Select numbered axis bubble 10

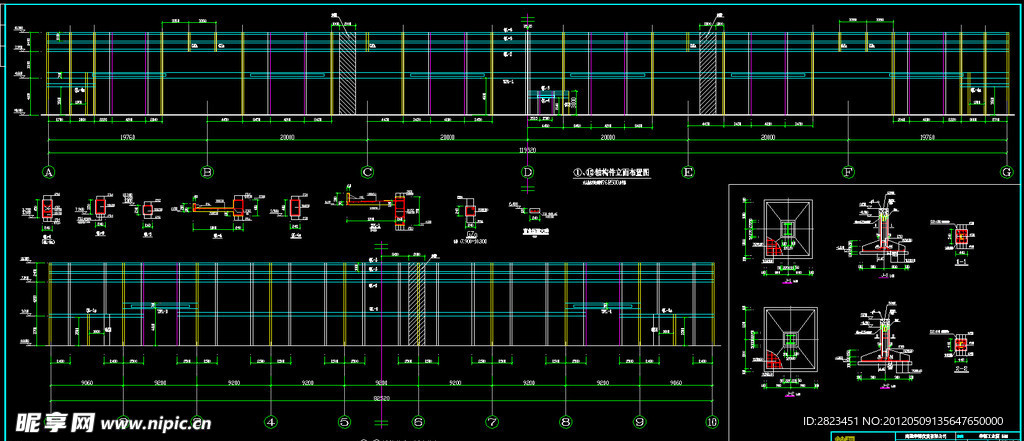(x=712, y=423)
